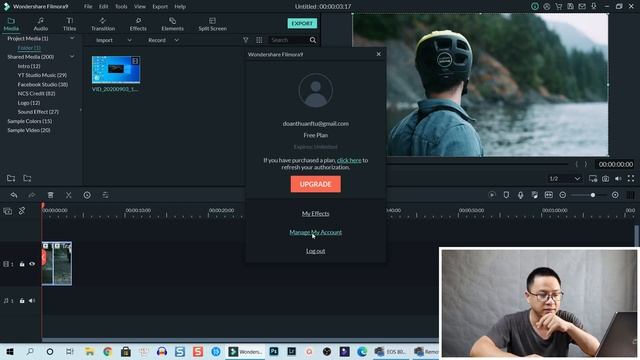
Task: Switch media grid view icon
Action: point(259,40)
